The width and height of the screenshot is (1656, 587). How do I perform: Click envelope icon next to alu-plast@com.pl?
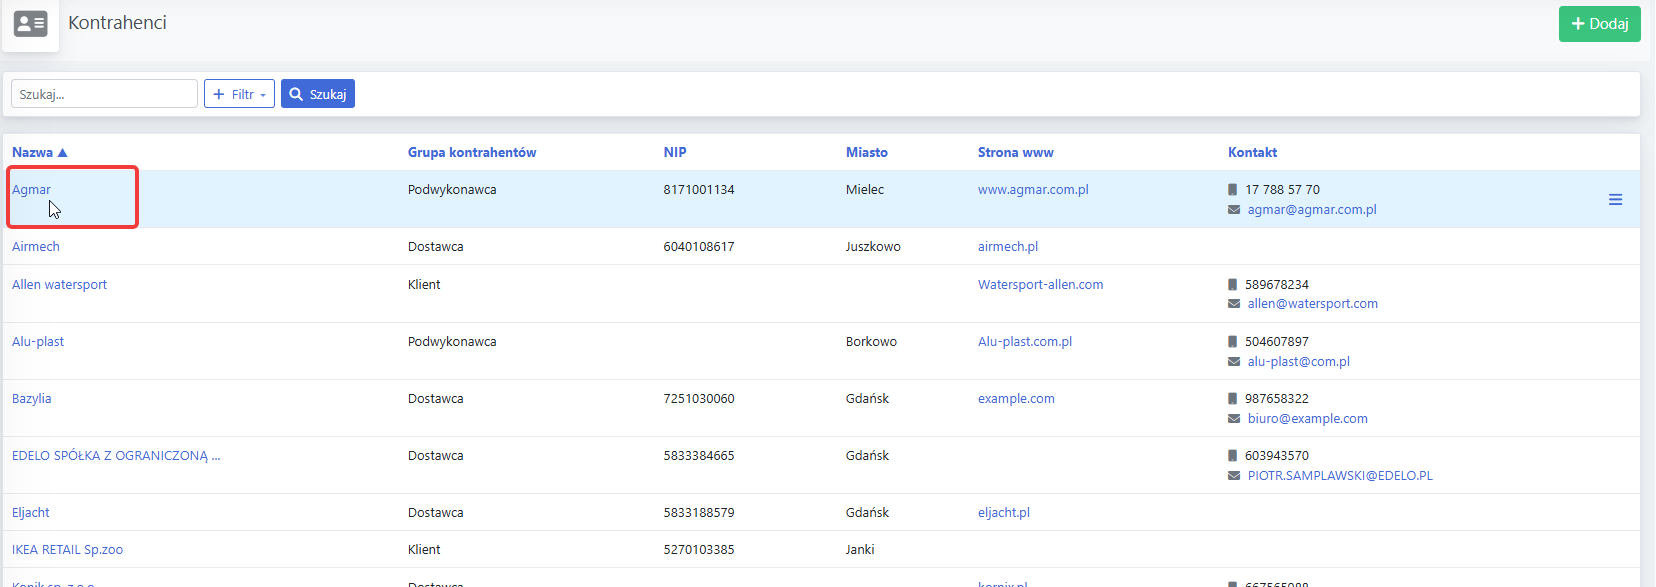tap(1234, 362)
